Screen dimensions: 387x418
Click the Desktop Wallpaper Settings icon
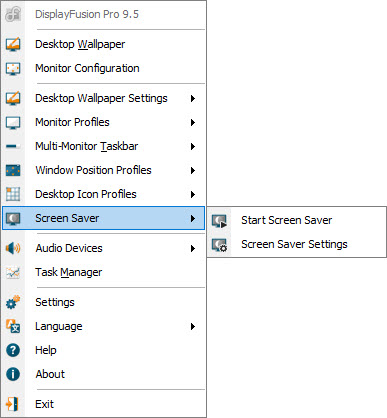(x=13, y=98)
